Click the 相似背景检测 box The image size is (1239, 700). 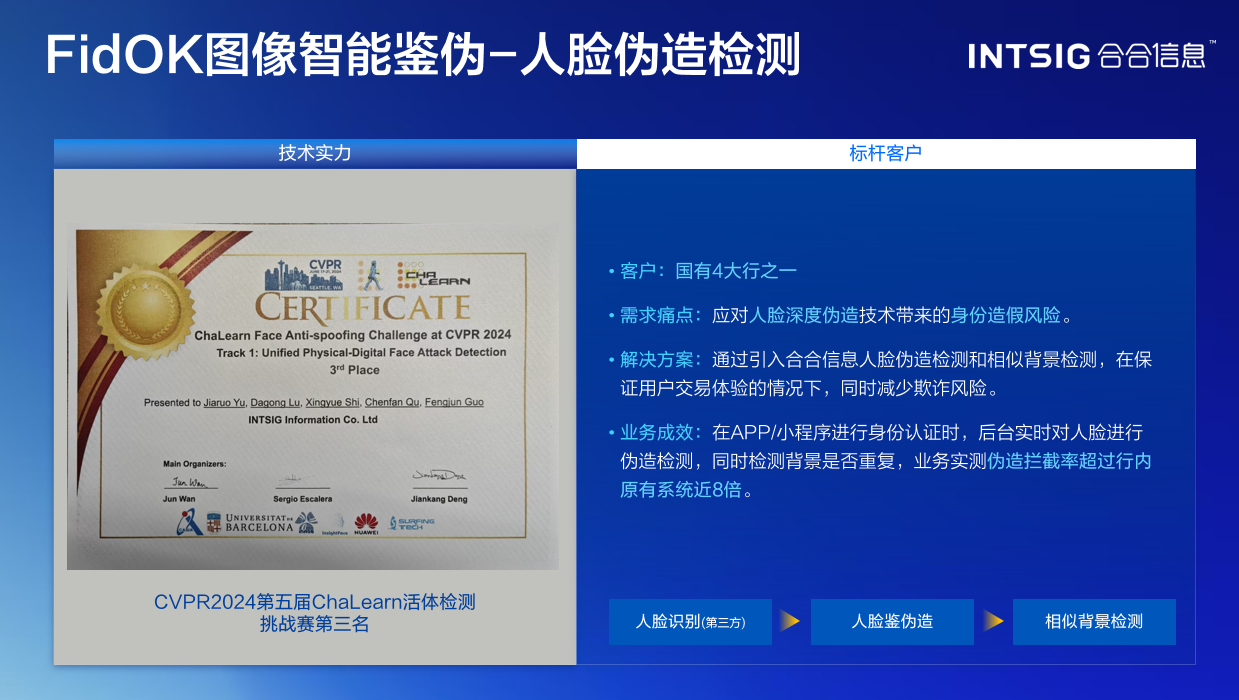pos(1094,622)
